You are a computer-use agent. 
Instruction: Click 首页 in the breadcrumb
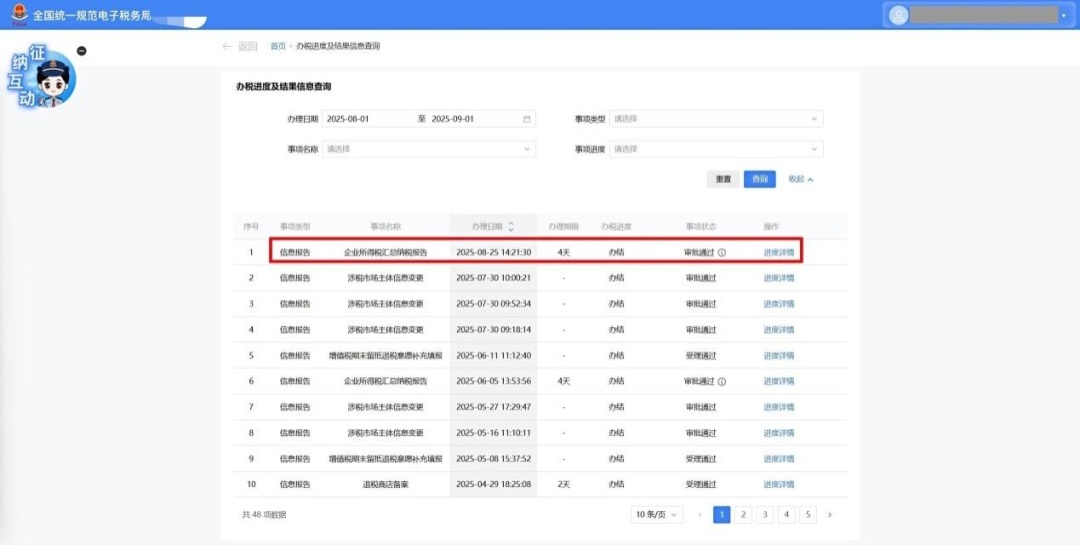(277, 46)
